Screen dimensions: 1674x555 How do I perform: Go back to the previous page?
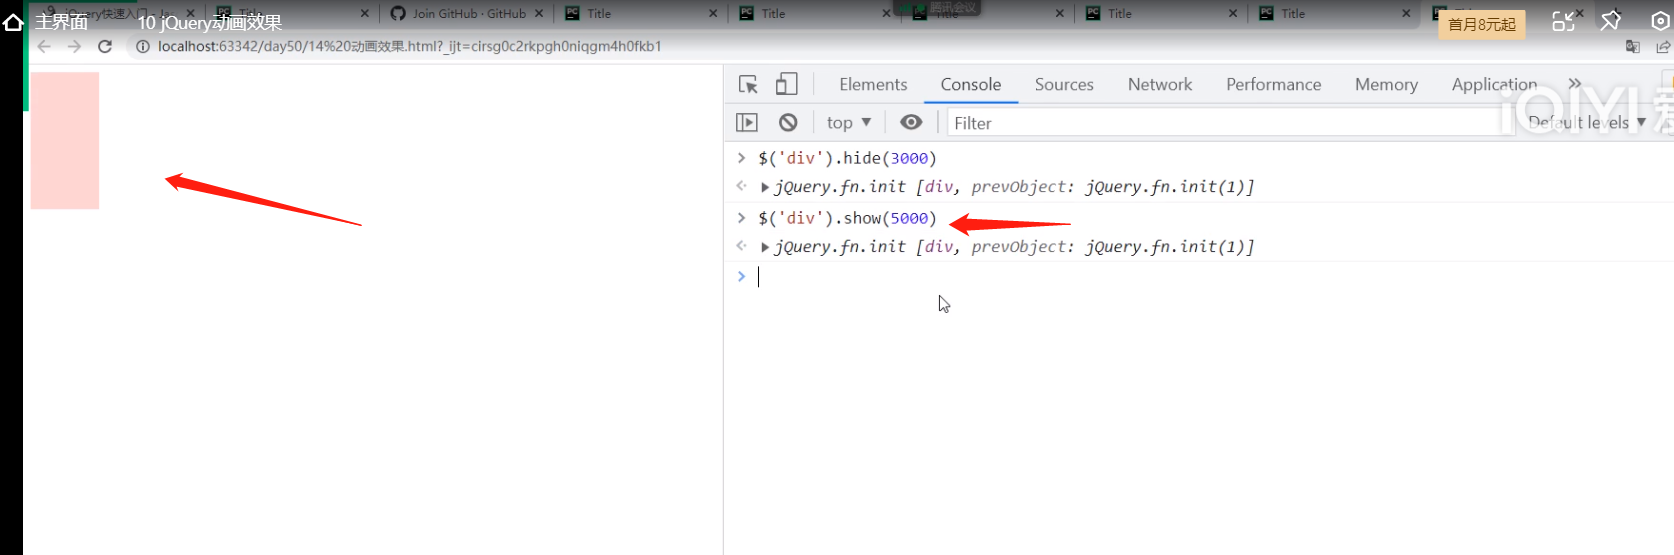(44, 46)
